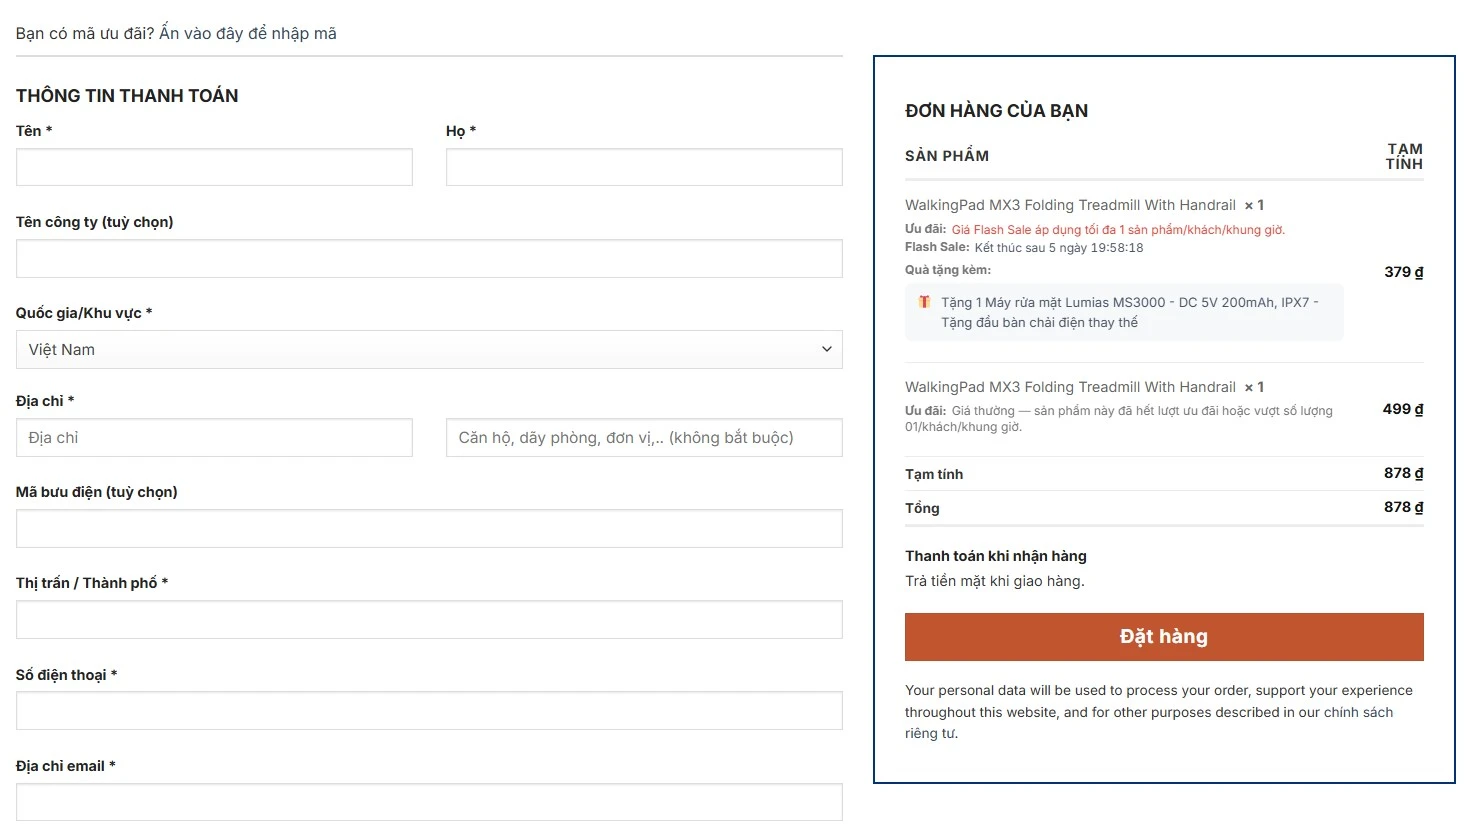Click the Tổng total row value 878 ₫
1464x835 pixels.
(1404, 507)
